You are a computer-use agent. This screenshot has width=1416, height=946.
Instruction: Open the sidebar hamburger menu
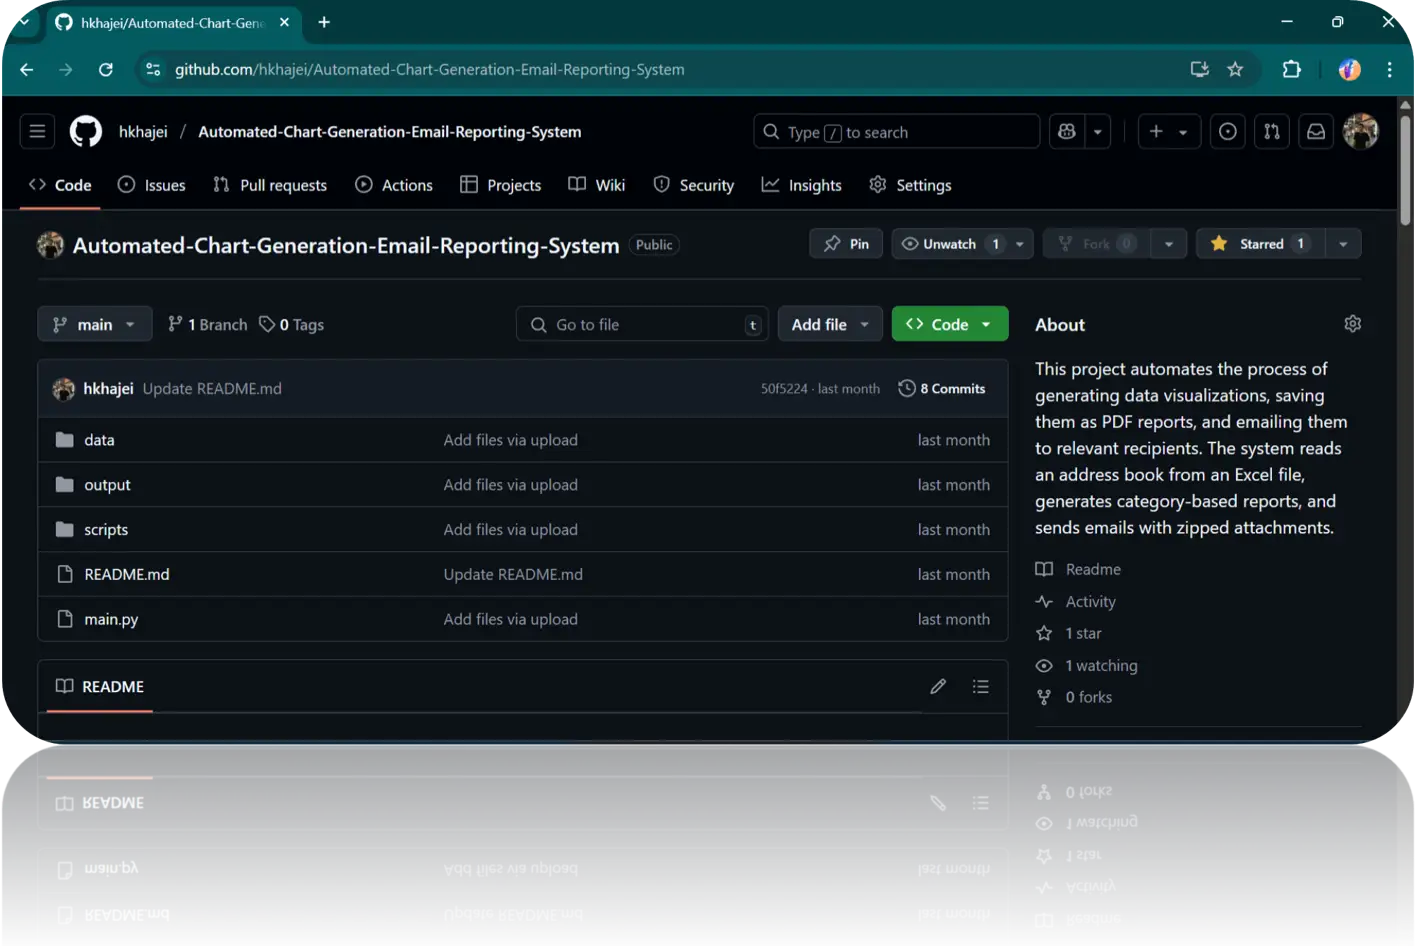click(37, 131)
